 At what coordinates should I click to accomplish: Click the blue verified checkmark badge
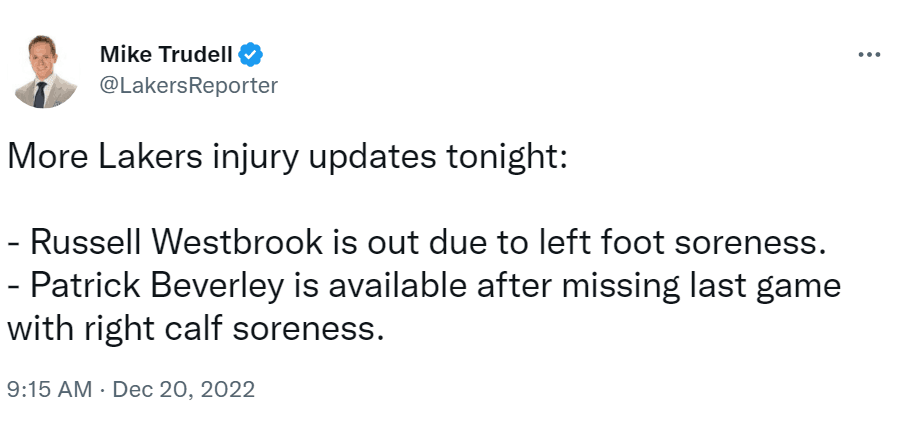click(251, 55)
